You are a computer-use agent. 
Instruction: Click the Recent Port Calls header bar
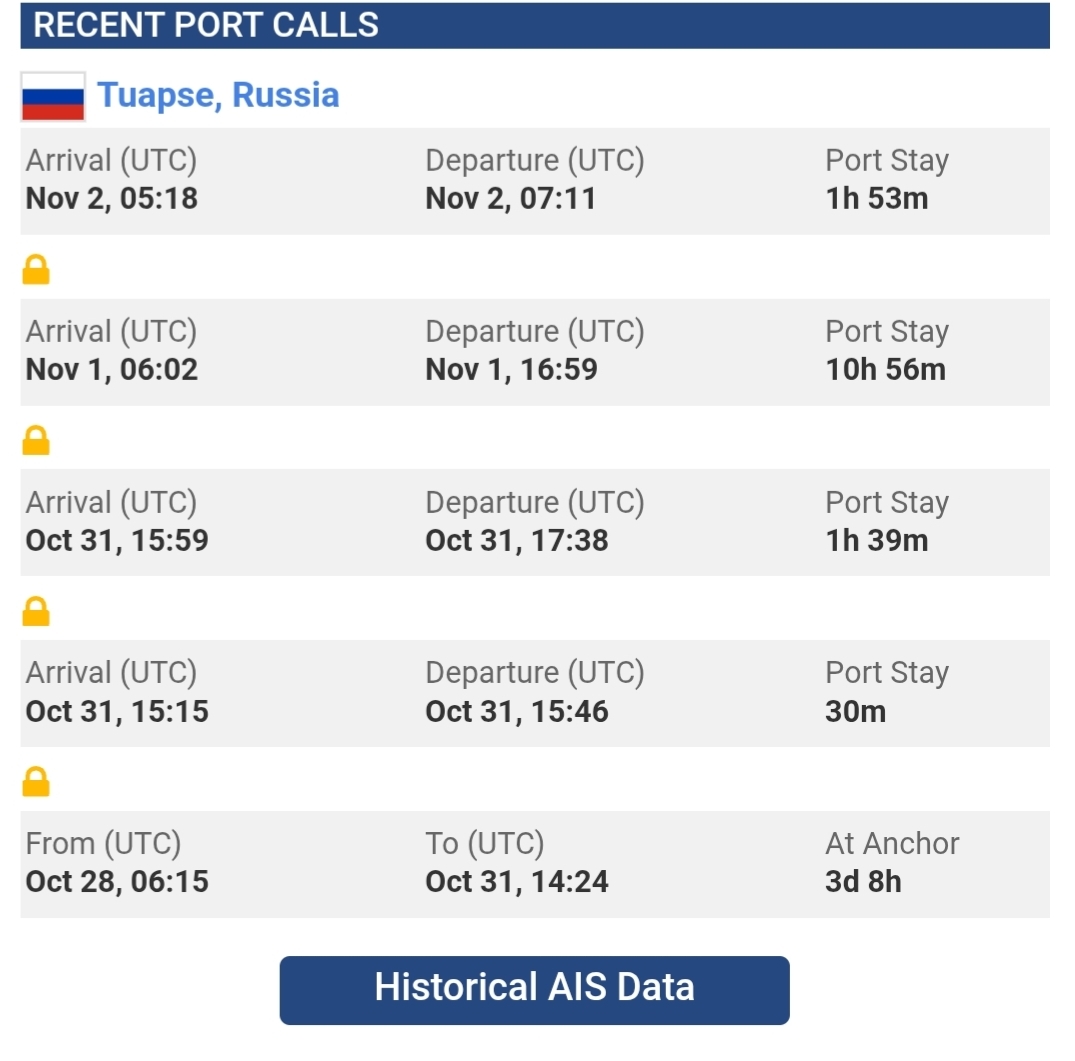(x=535, y=25)
